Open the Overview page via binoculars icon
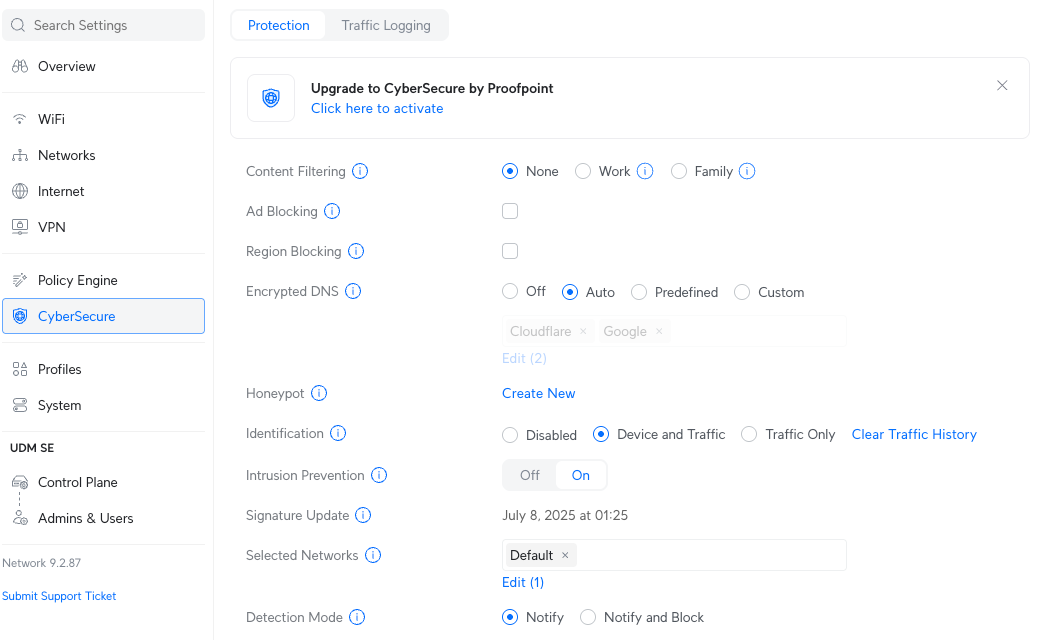 (x=20, y=66)
